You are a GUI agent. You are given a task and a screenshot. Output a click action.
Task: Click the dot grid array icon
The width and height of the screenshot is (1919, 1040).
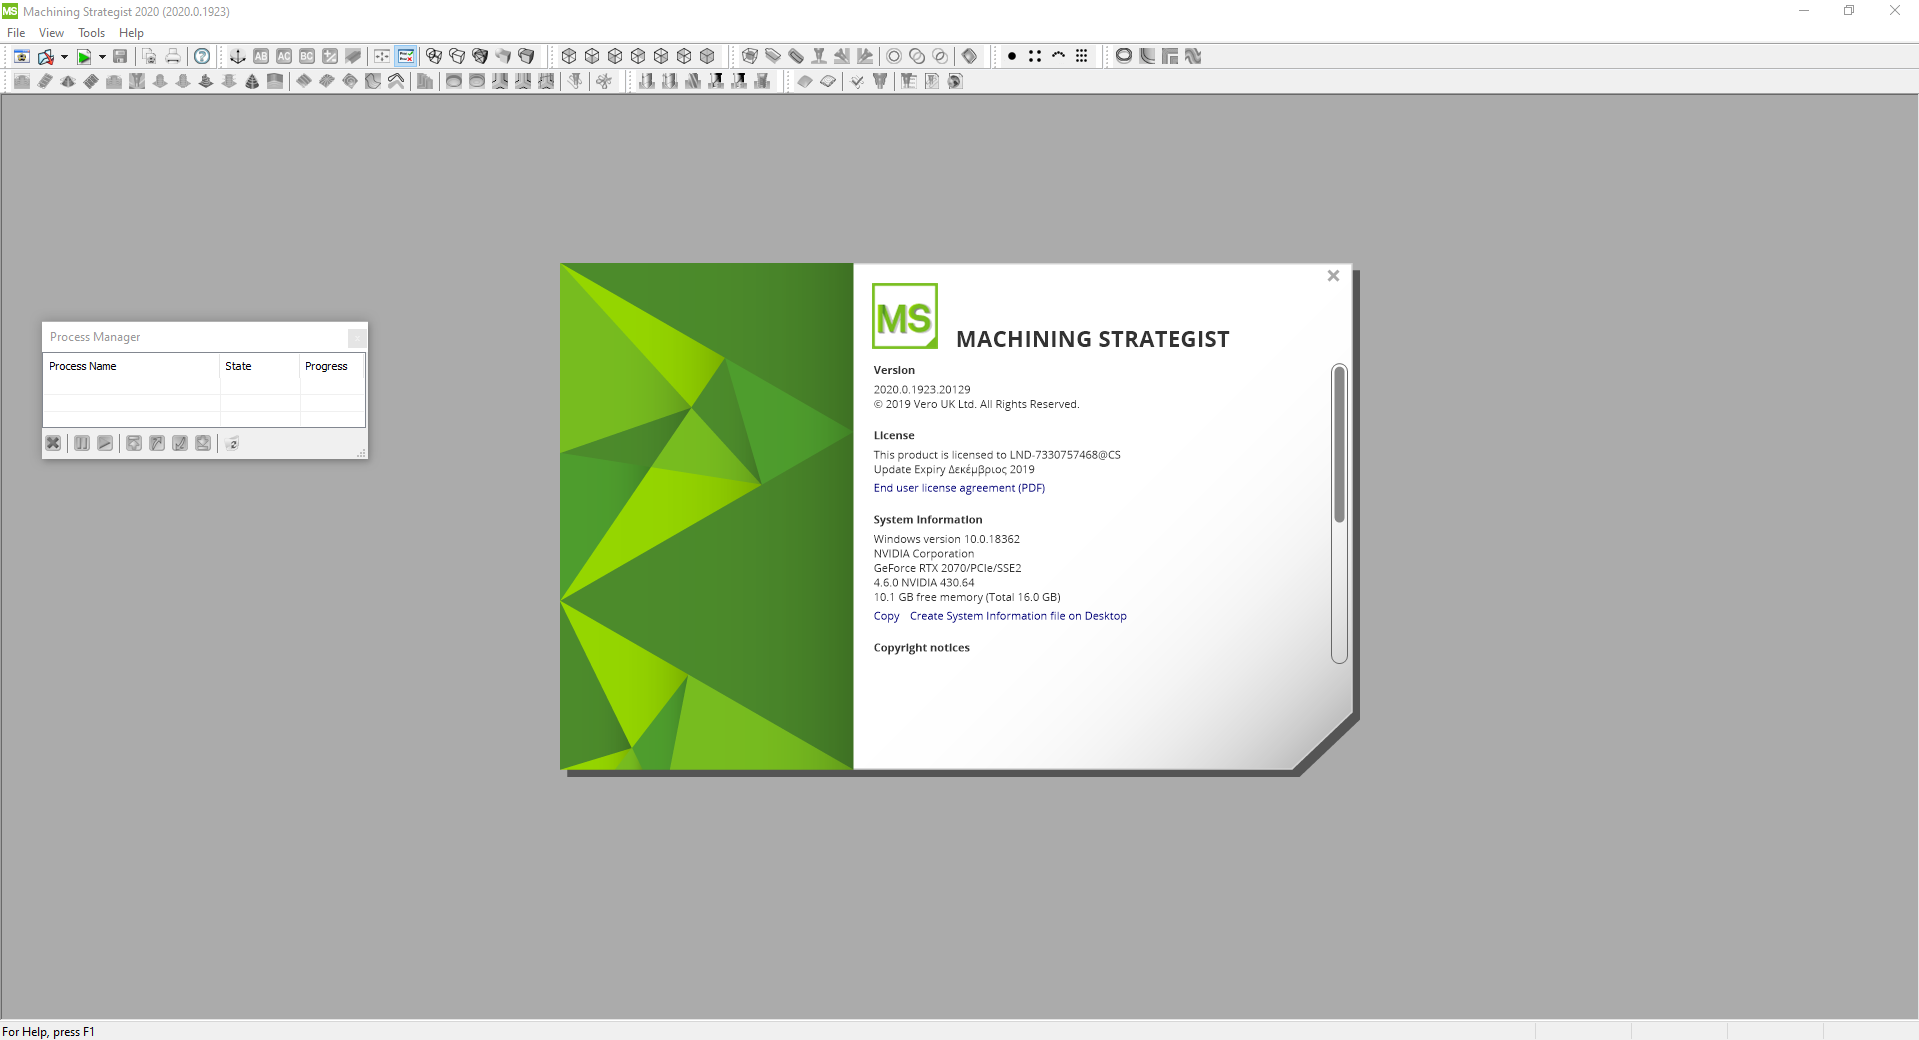[x=1081, y=56]
